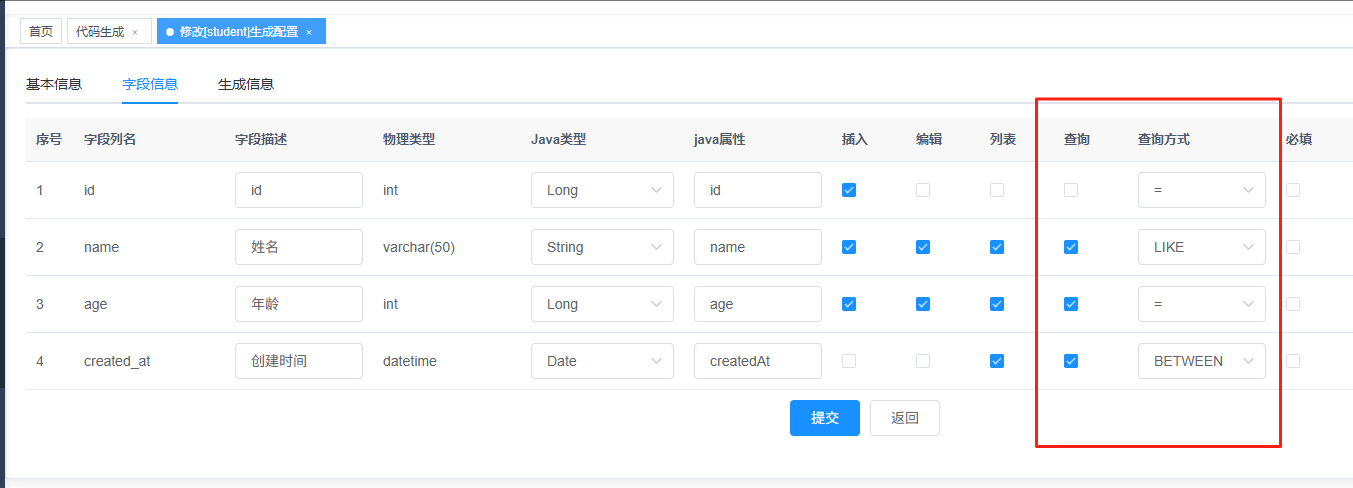This screenshot has height=488, width=1353.
Task: Switch to the 生成信息 tab
Action: (246, 84)
